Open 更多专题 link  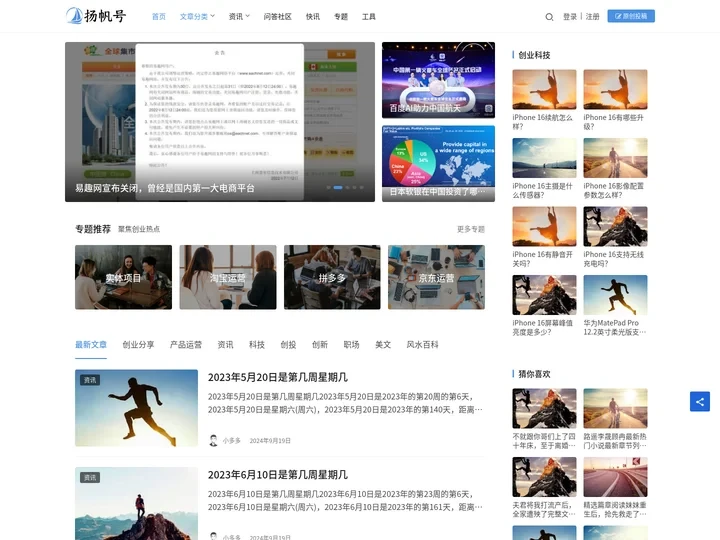pyautogui.click(x=471, y=229)
